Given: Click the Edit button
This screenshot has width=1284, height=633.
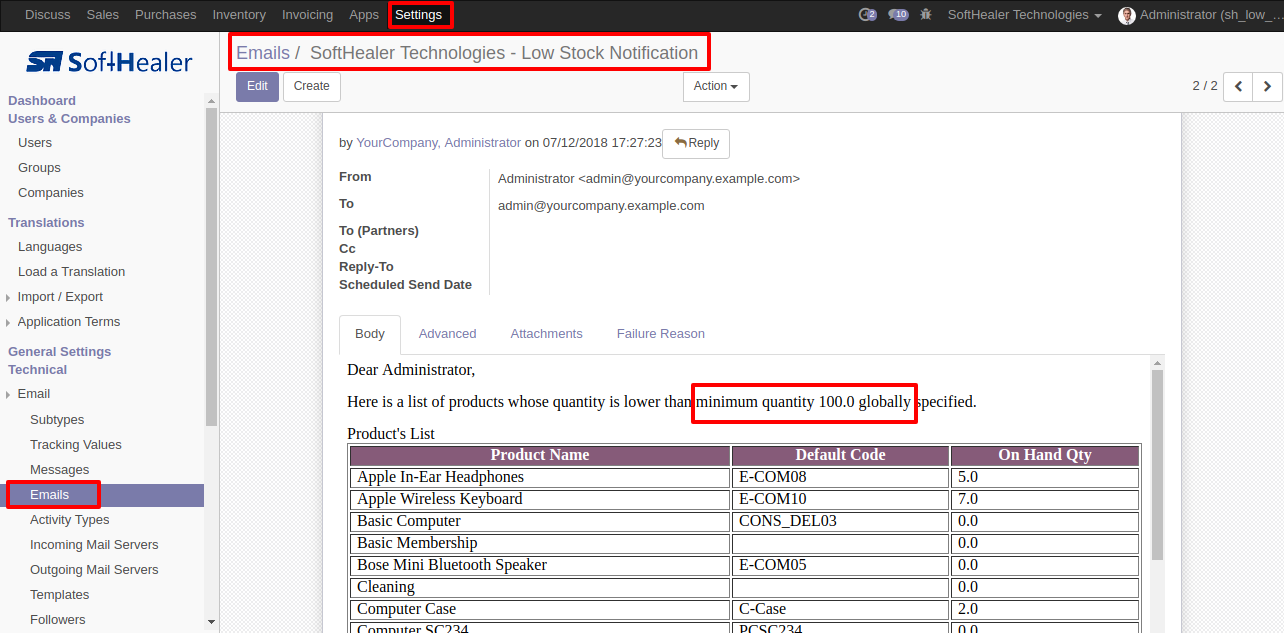Looking at the screenshot, I should pyautogui.click(x=257, y=87).
